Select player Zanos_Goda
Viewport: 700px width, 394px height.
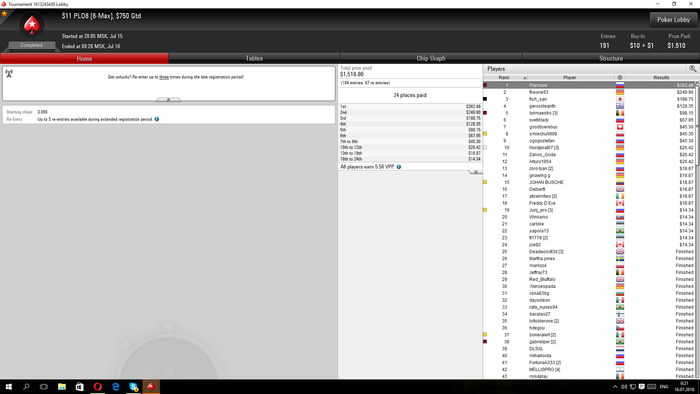[x=589, y=154]
